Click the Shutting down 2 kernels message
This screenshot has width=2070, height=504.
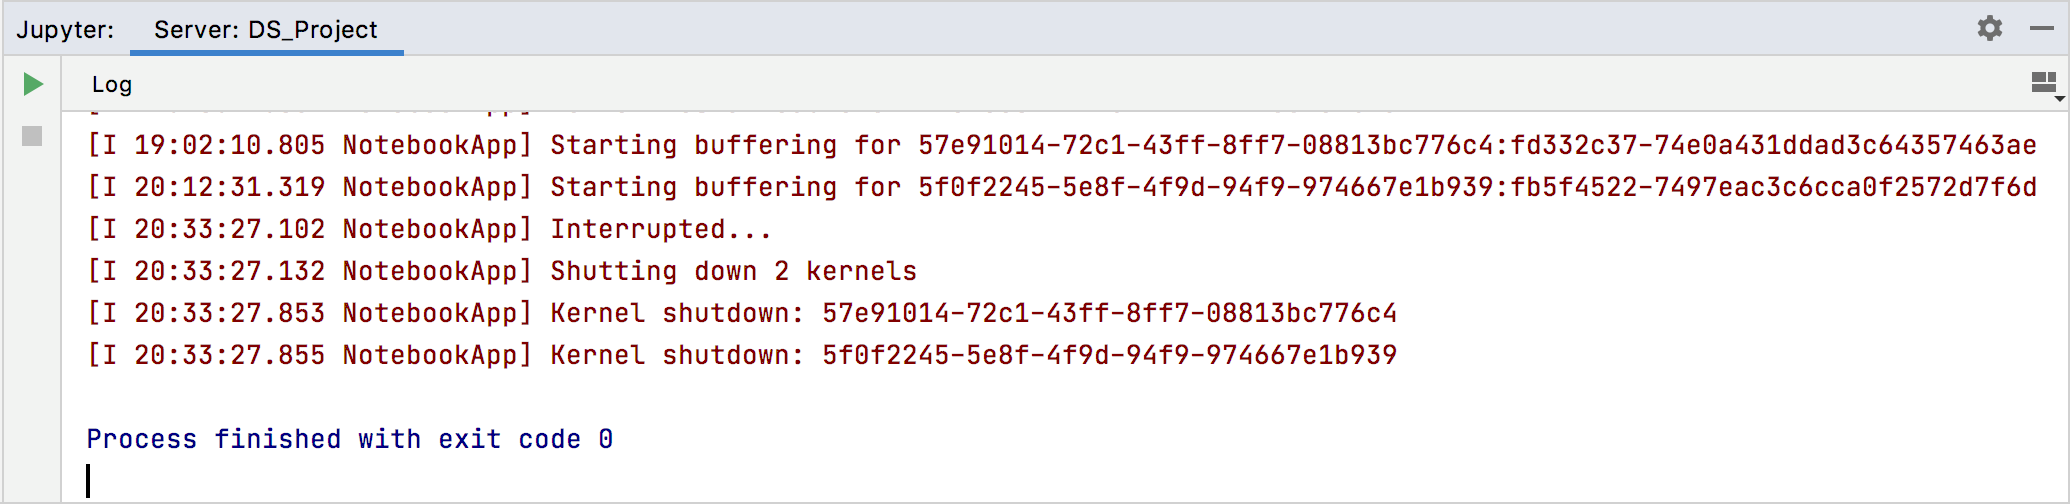733,271
